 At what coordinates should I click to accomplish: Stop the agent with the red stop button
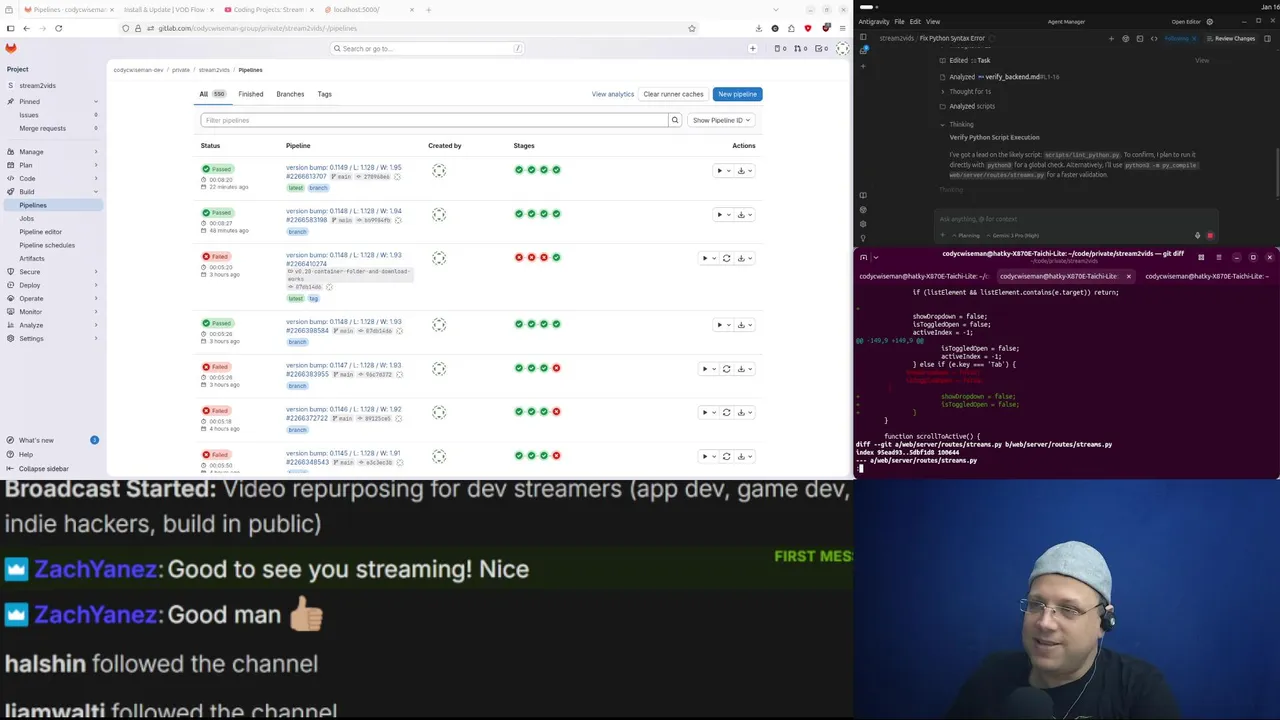[1210, 236]
